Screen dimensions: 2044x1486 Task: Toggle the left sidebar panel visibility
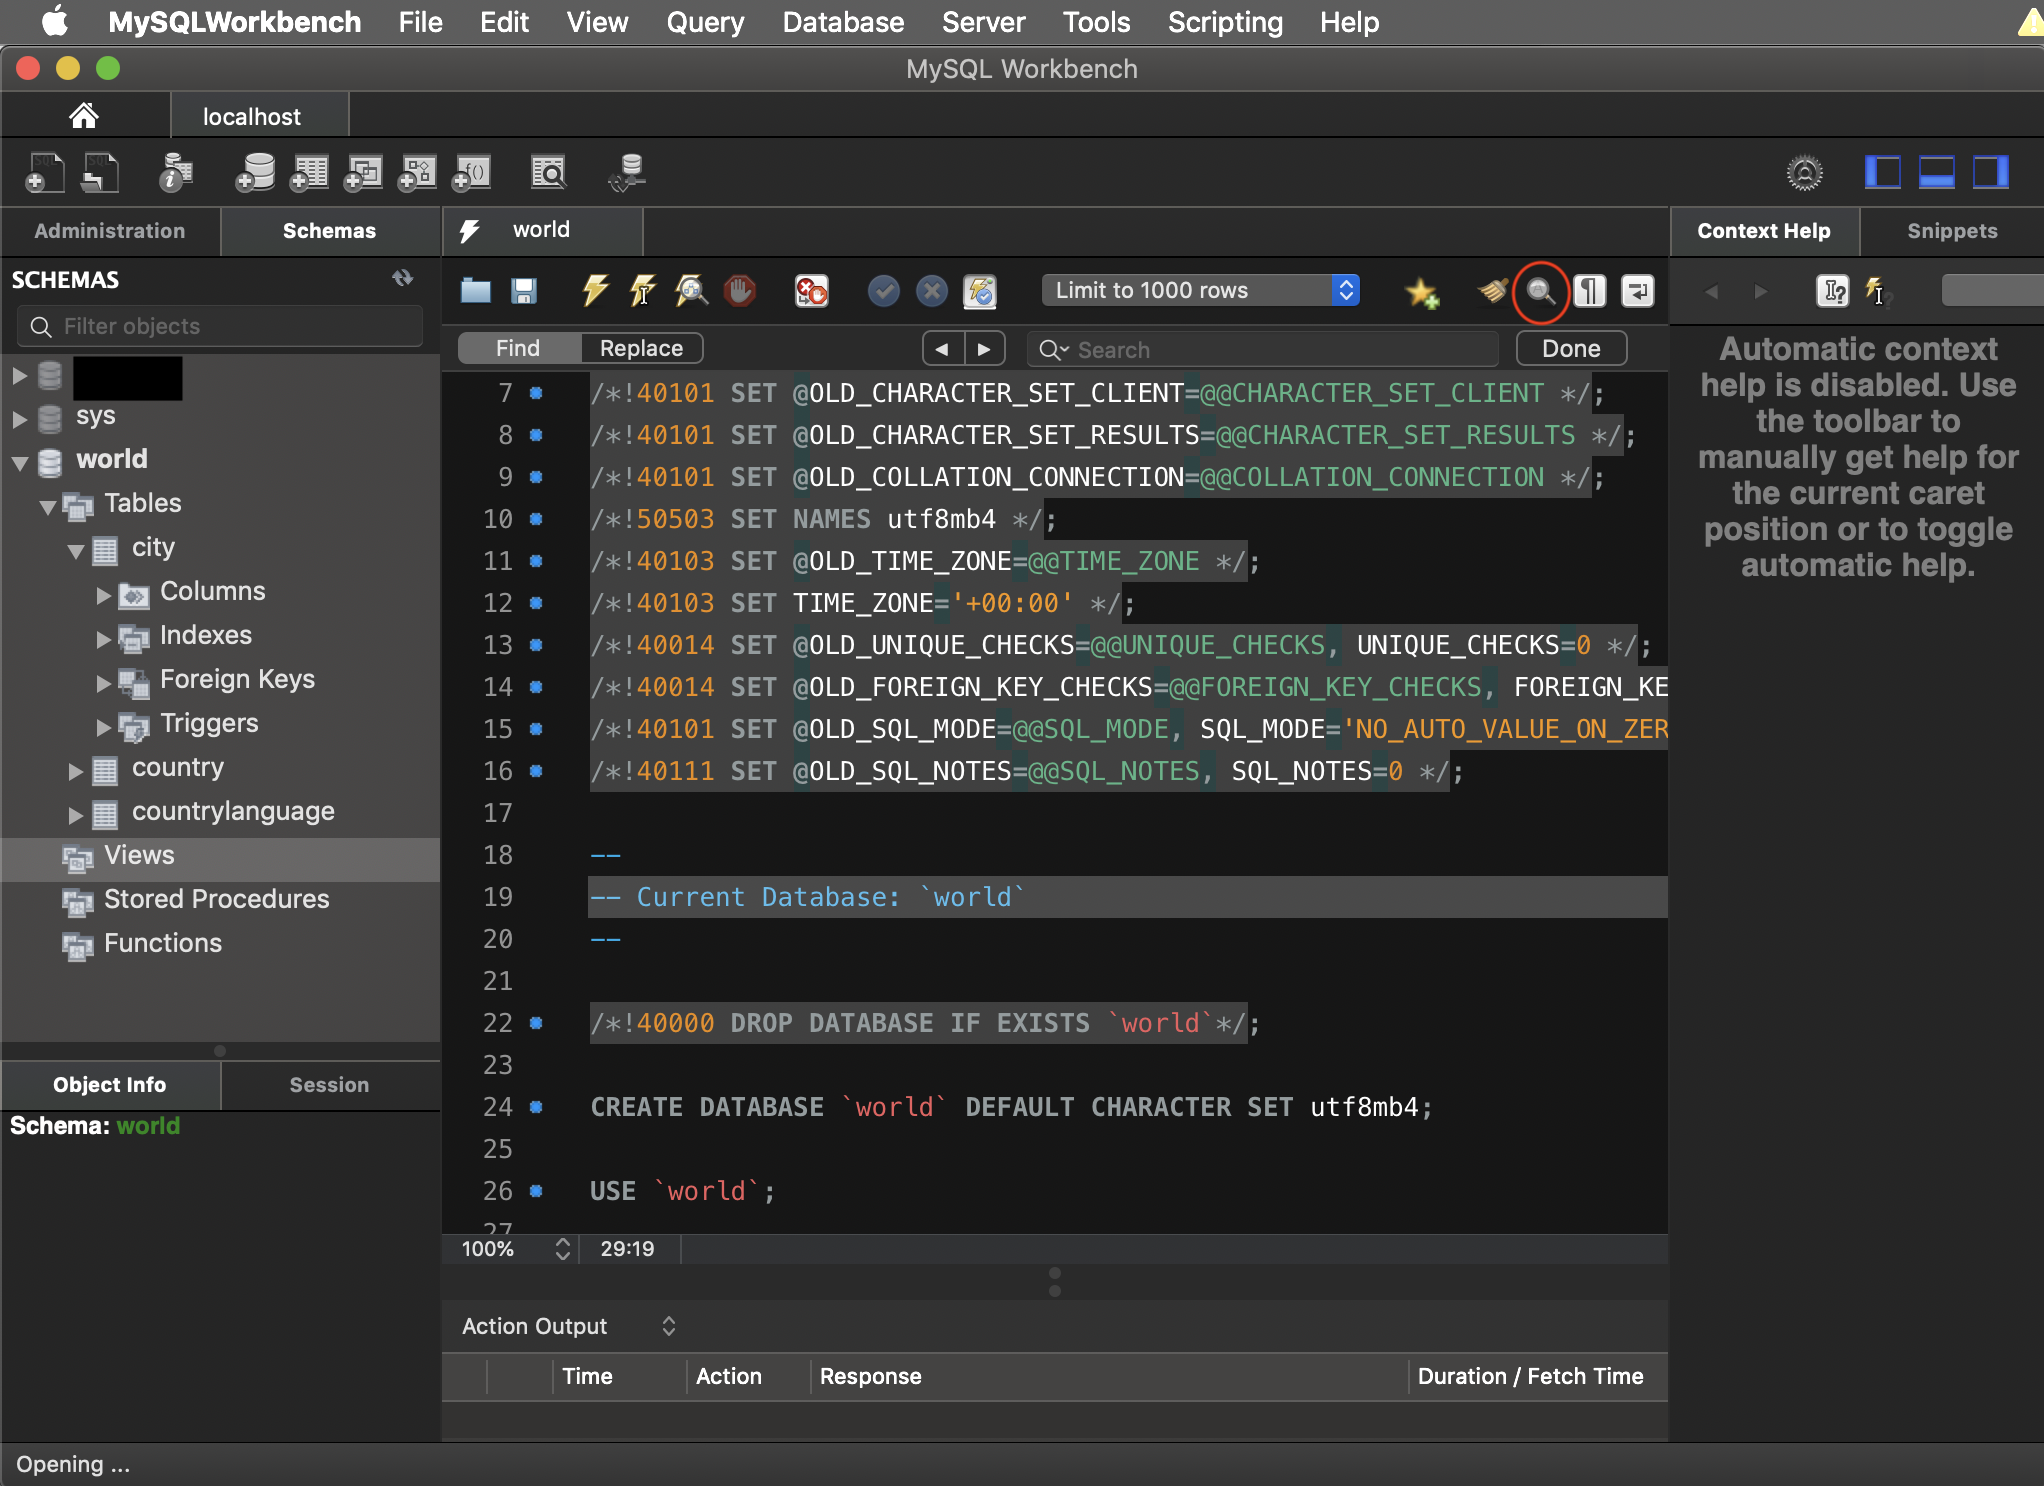coord(1882,172)
